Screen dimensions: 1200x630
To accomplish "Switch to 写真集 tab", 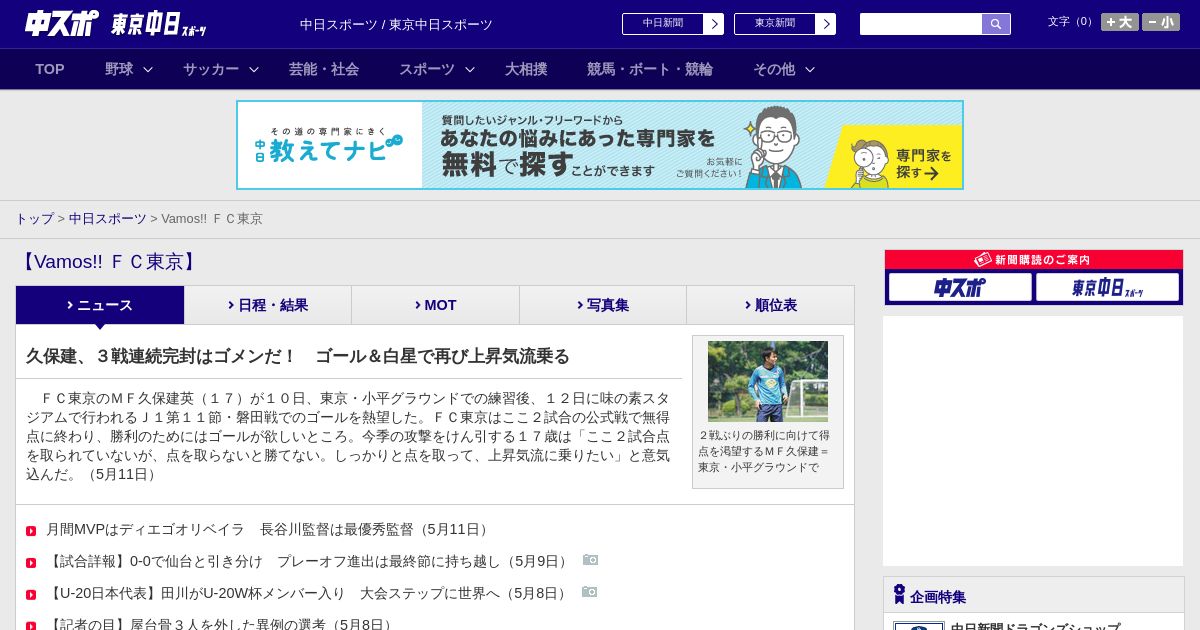I will (603, 305).
